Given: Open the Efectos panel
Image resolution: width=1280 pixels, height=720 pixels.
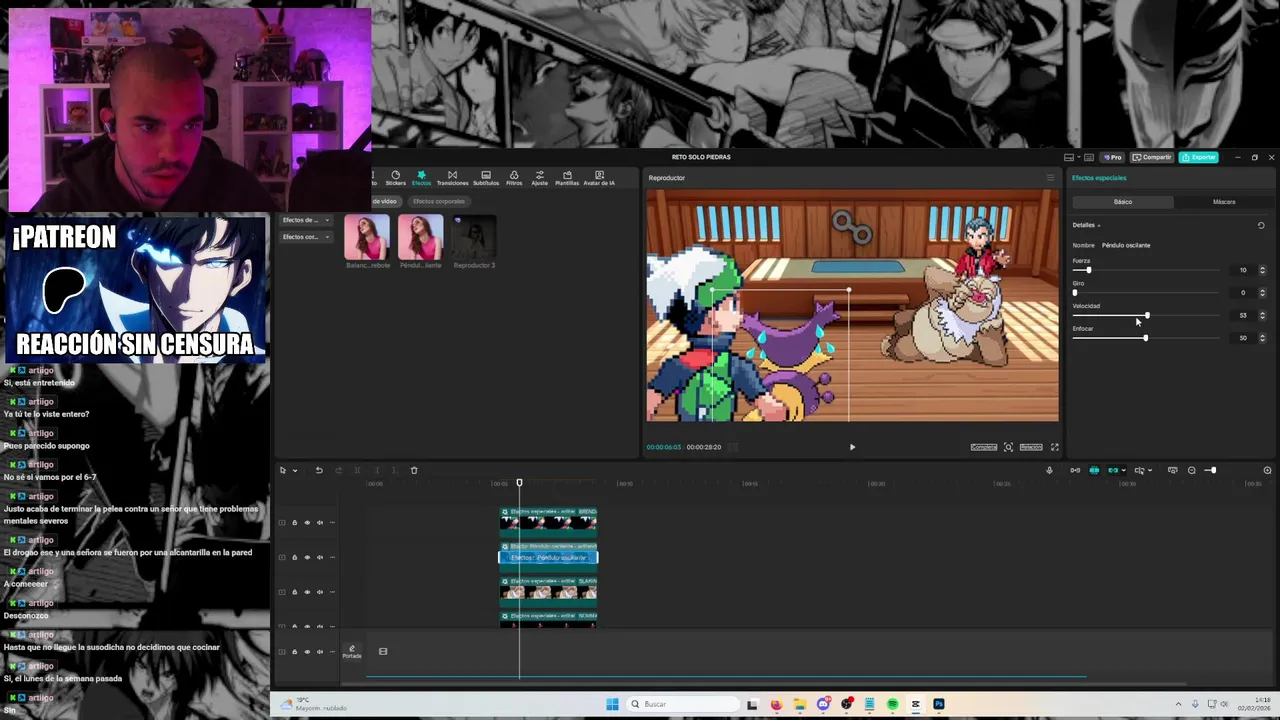Looking at the screenshot, I should [421, 178].
